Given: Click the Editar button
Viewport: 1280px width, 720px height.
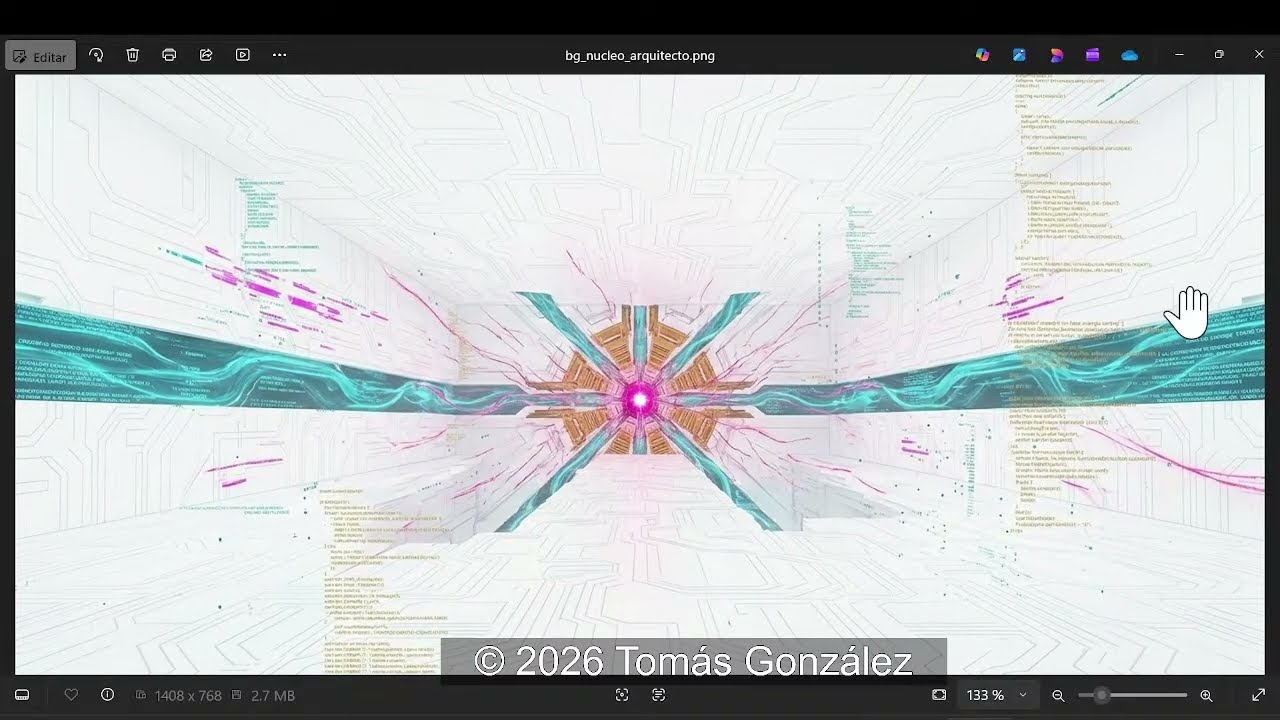Looking at the screenshot, I should [x=40, y=56].
